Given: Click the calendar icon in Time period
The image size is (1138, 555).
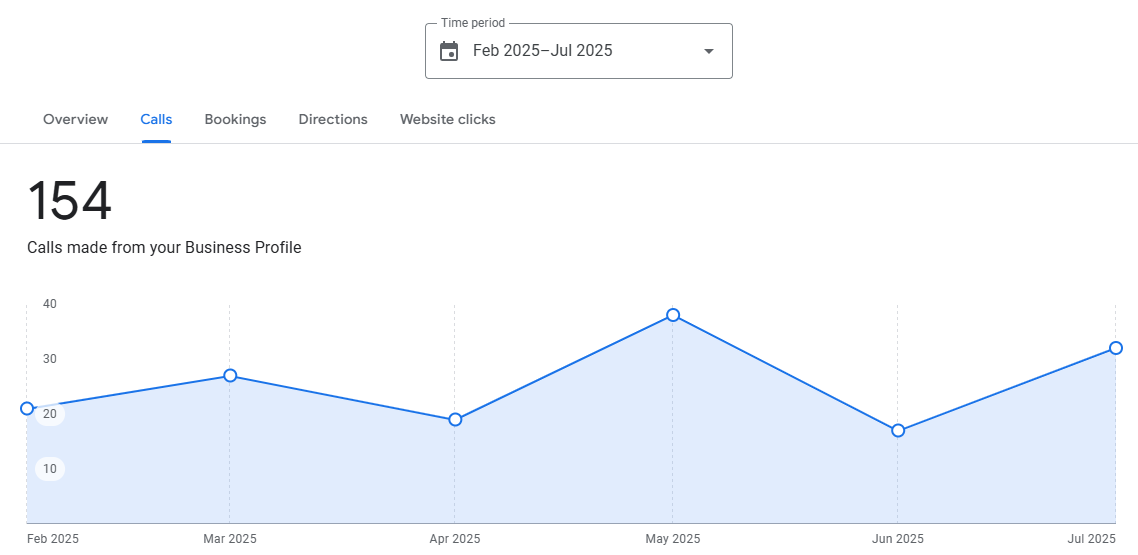Looking at the screenshot, I should pyautogui.click(x=449, y=51).
